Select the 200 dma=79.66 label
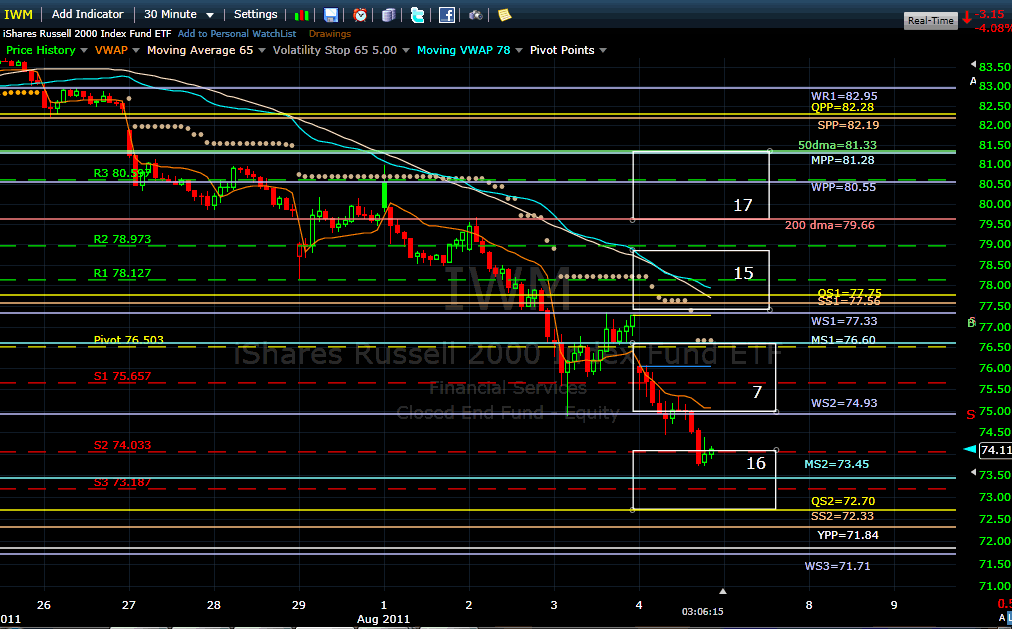The image size is (1012, 629). click(830, 225)
